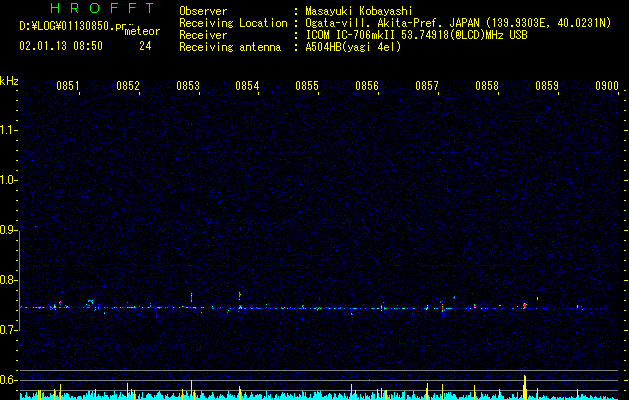Click the 0859 time axis label
This screenshot has height=400, width=629.
547,86
